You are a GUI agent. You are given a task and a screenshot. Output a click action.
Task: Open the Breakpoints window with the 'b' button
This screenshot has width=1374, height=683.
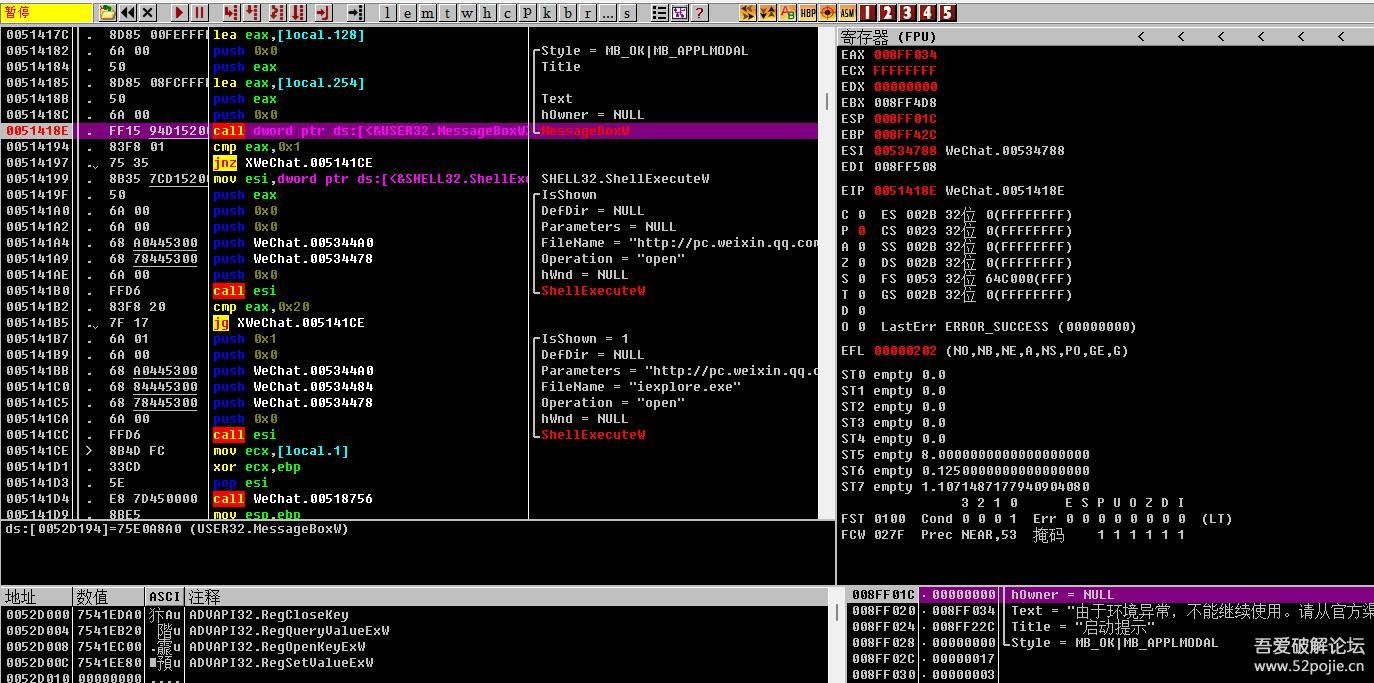[x=568, y=13]
